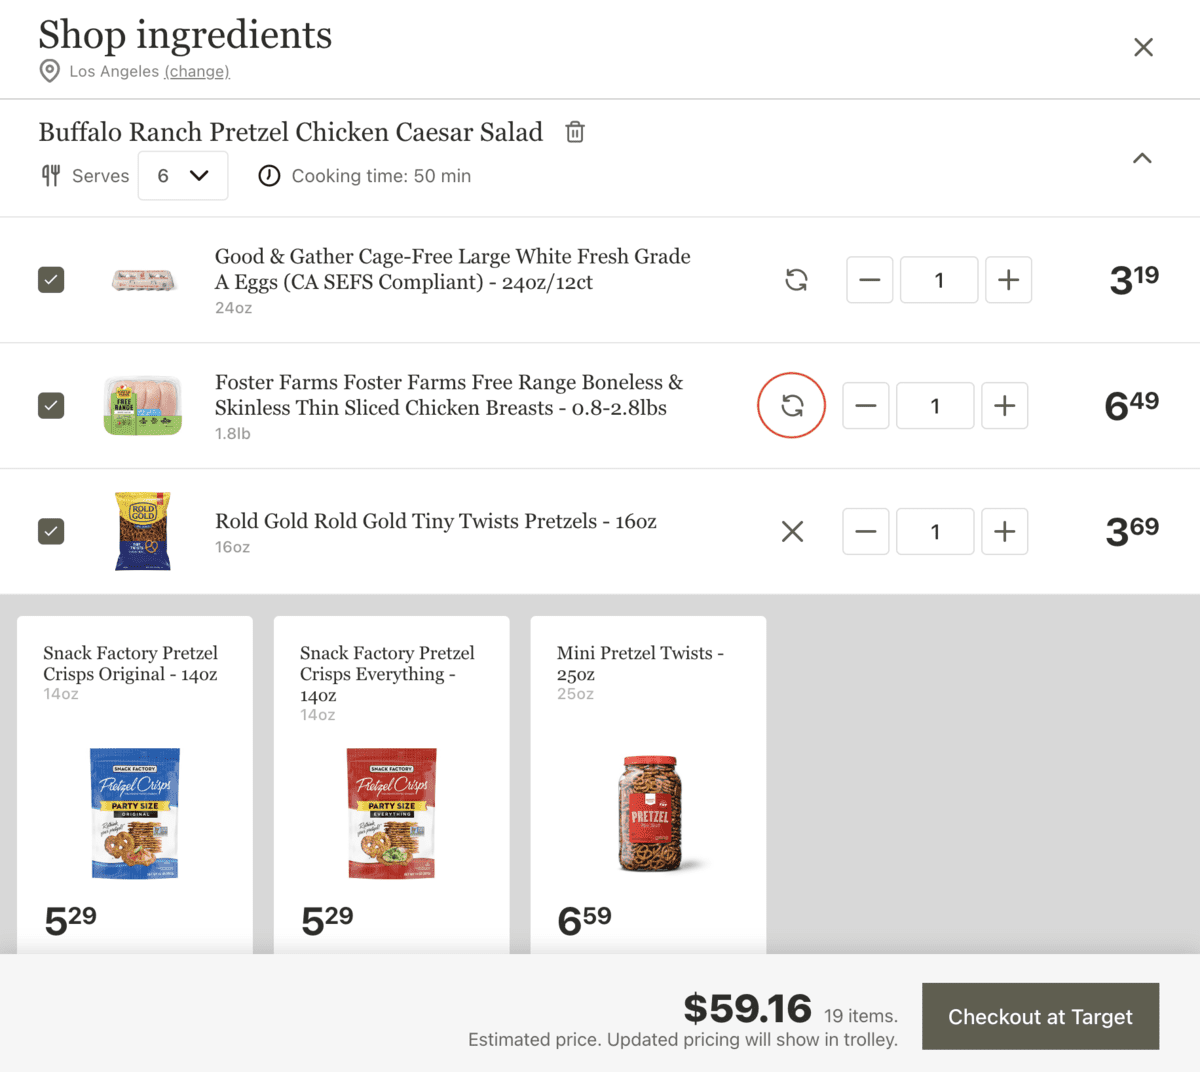Delete recipe using the trash icon
Viewport: 1200px width, 1072px height.
point(575,132)
